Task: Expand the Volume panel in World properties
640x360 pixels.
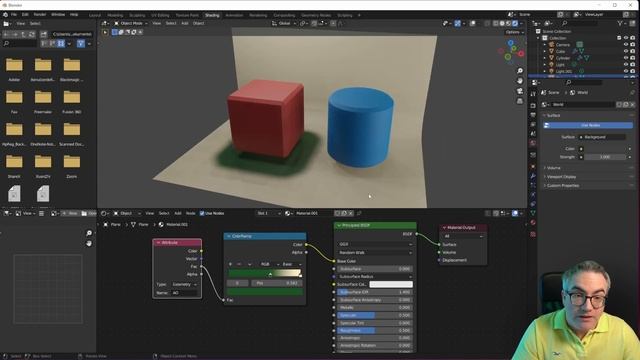Action: click(x=553, y=168)
